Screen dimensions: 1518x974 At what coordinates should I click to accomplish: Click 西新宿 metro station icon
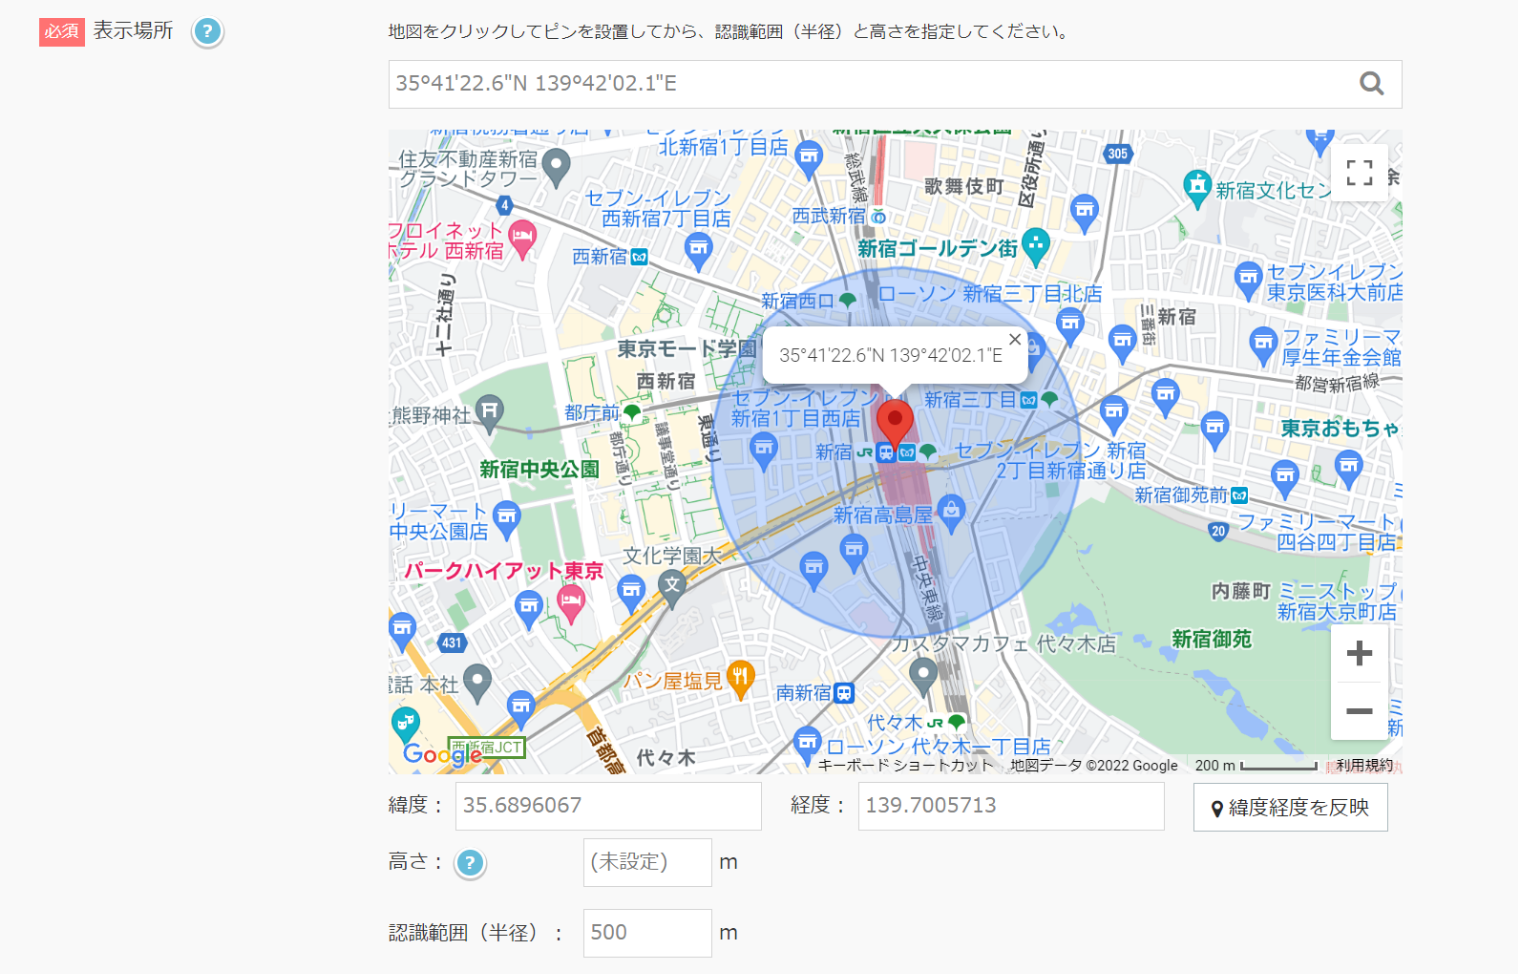639,257
